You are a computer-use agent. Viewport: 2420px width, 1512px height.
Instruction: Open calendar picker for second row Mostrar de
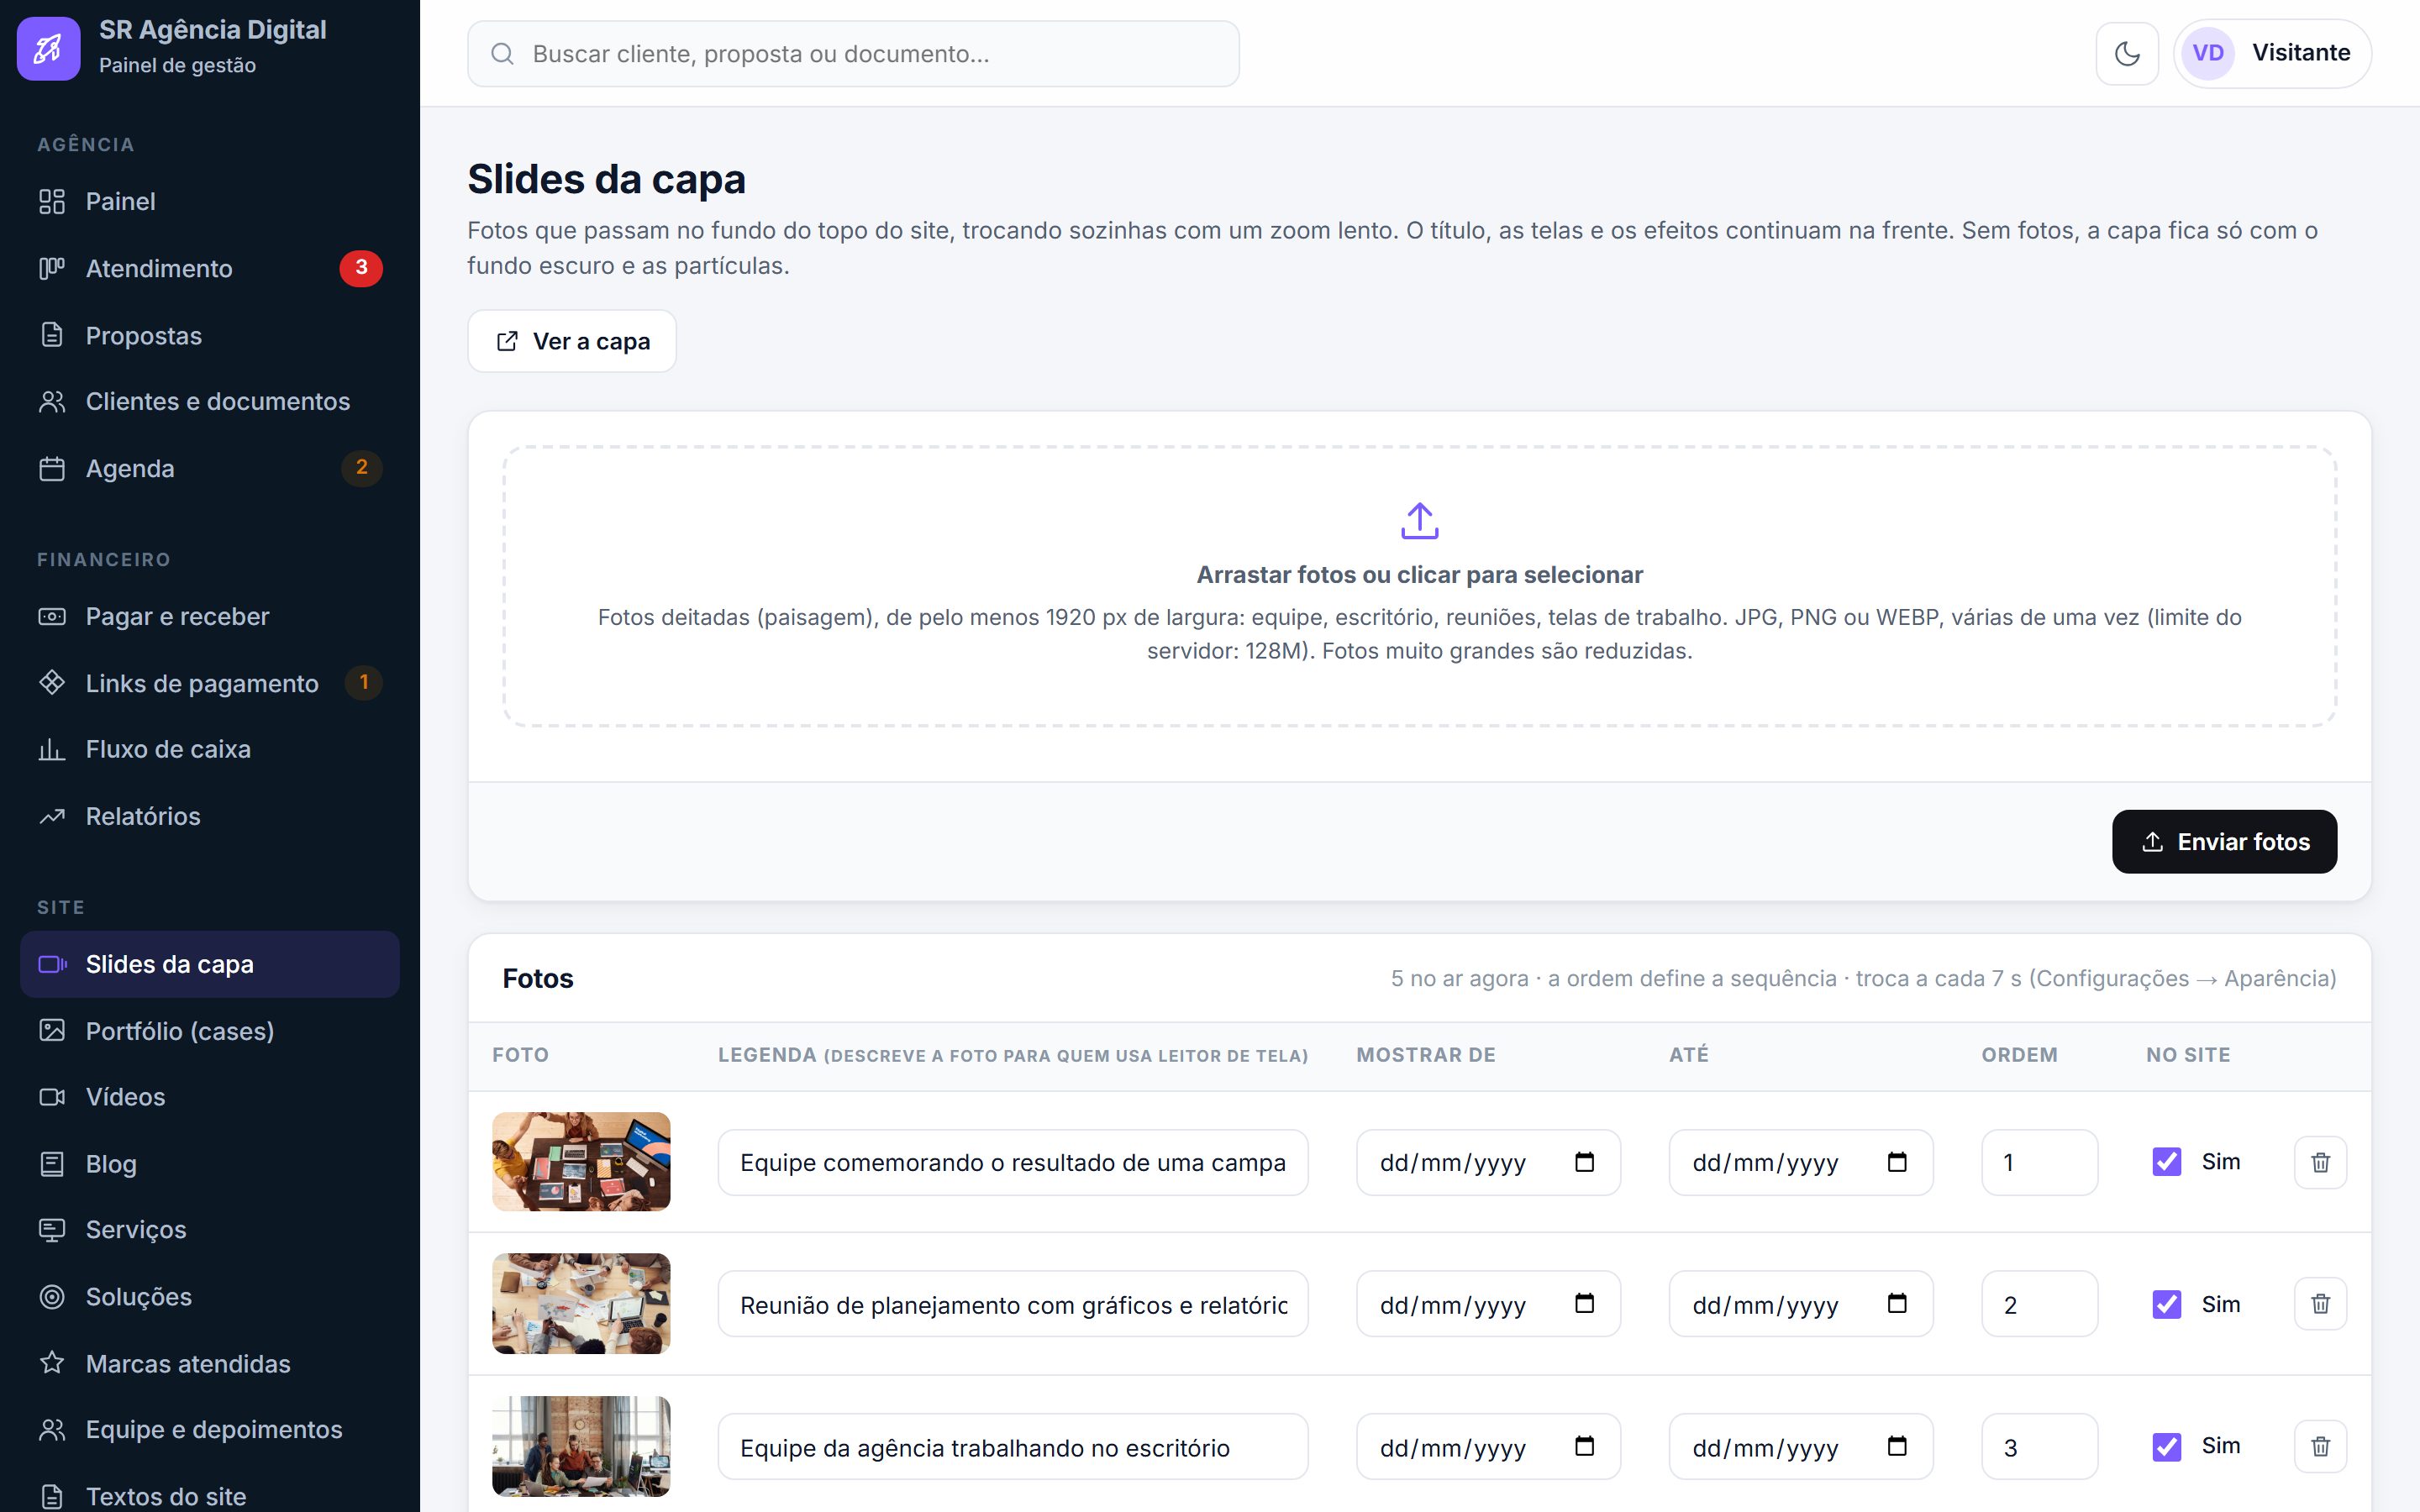click(1584, 1304)
